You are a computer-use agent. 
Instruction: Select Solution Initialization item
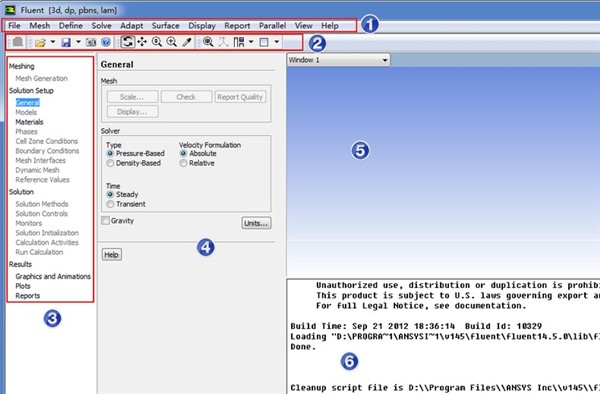point(47,233)
